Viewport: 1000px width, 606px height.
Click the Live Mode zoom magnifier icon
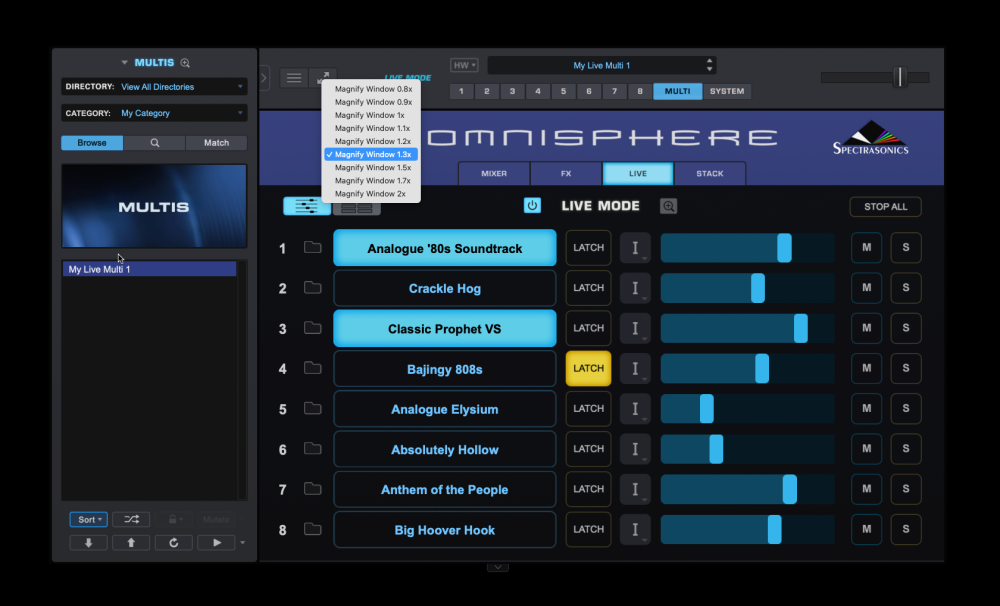[668, 206]
